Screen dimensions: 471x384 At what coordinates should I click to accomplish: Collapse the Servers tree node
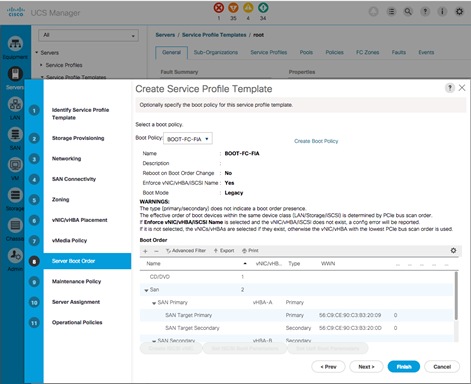click(x=37, y=53)
